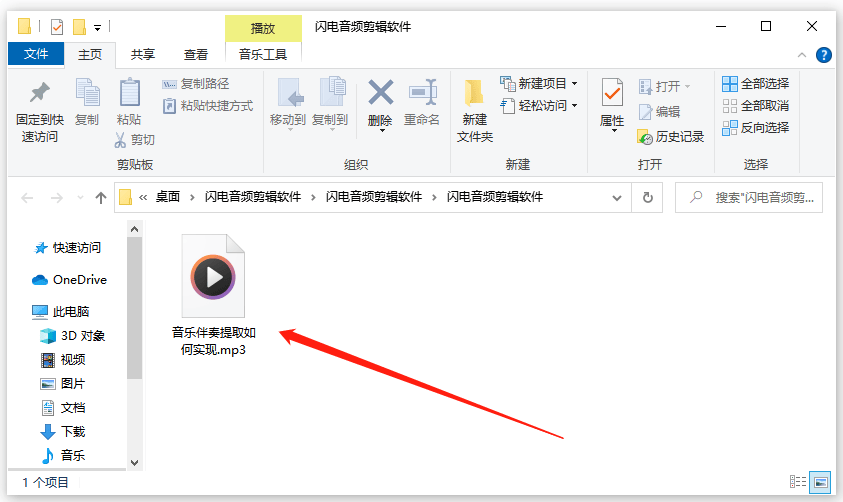Open the History (历史记录) option
The width and height of the screenshot is (843, 502).
pos(670,137)
